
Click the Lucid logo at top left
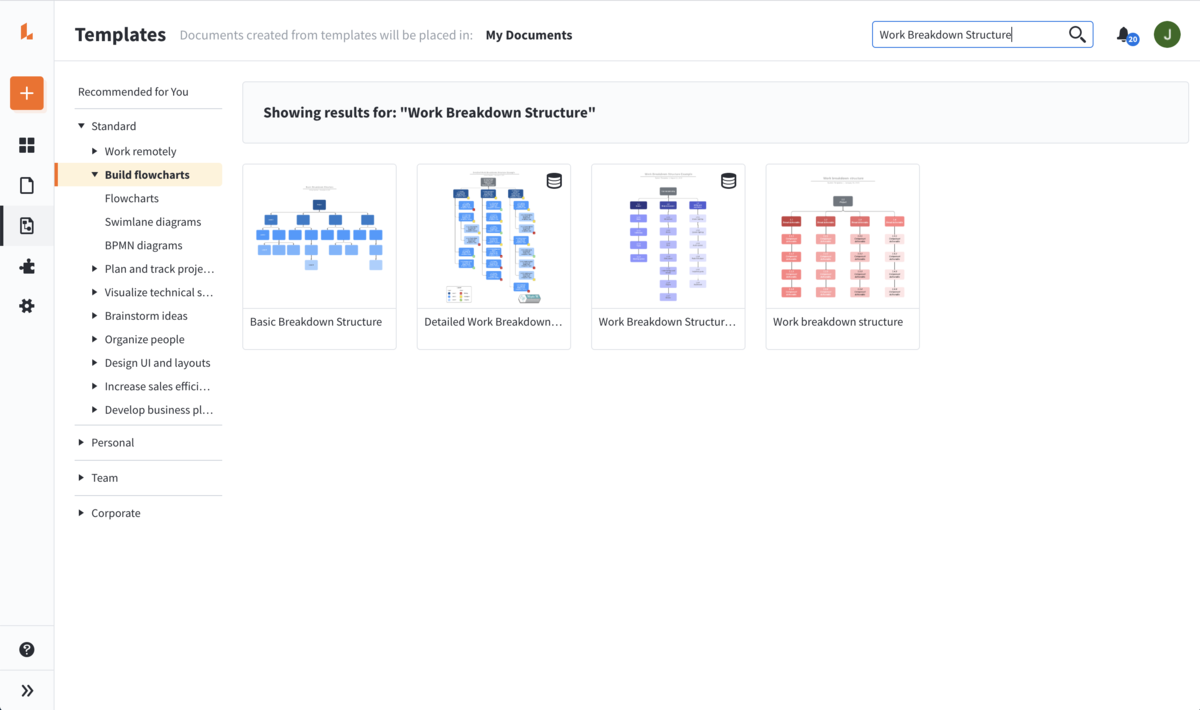coord(26,30)
